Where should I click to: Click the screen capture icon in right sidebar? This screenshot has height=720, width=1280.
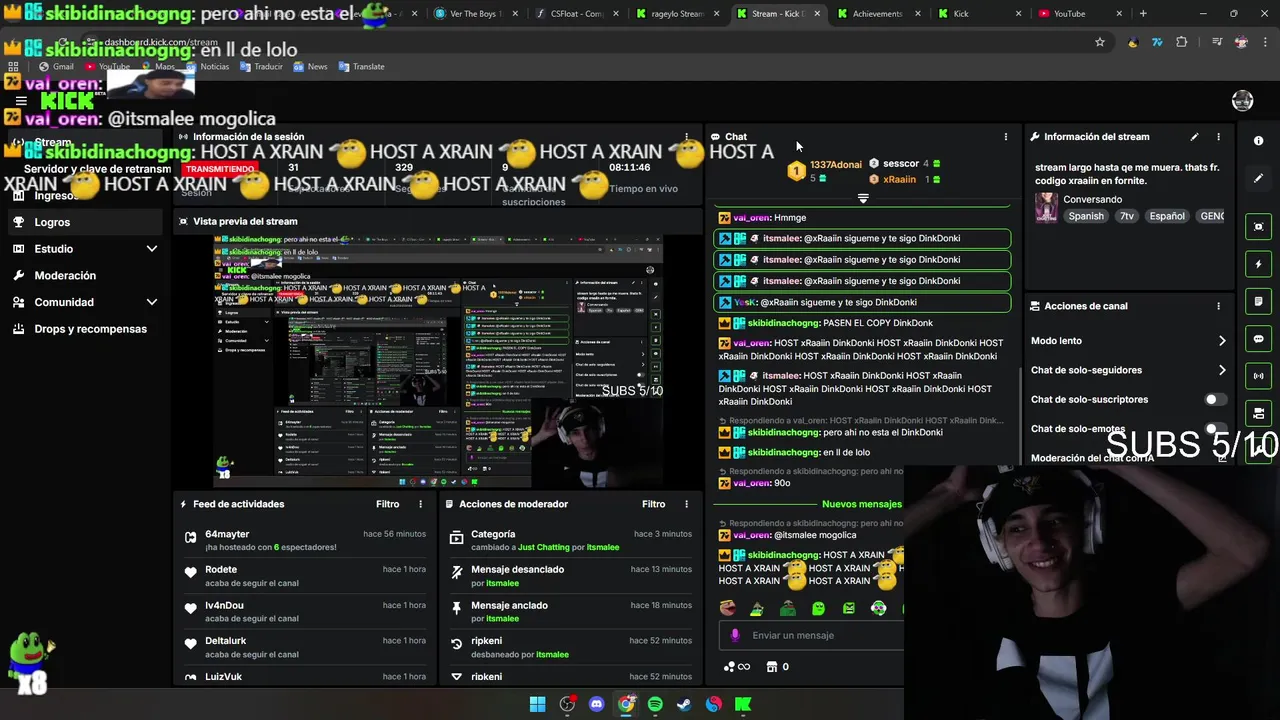point(1259,227)
